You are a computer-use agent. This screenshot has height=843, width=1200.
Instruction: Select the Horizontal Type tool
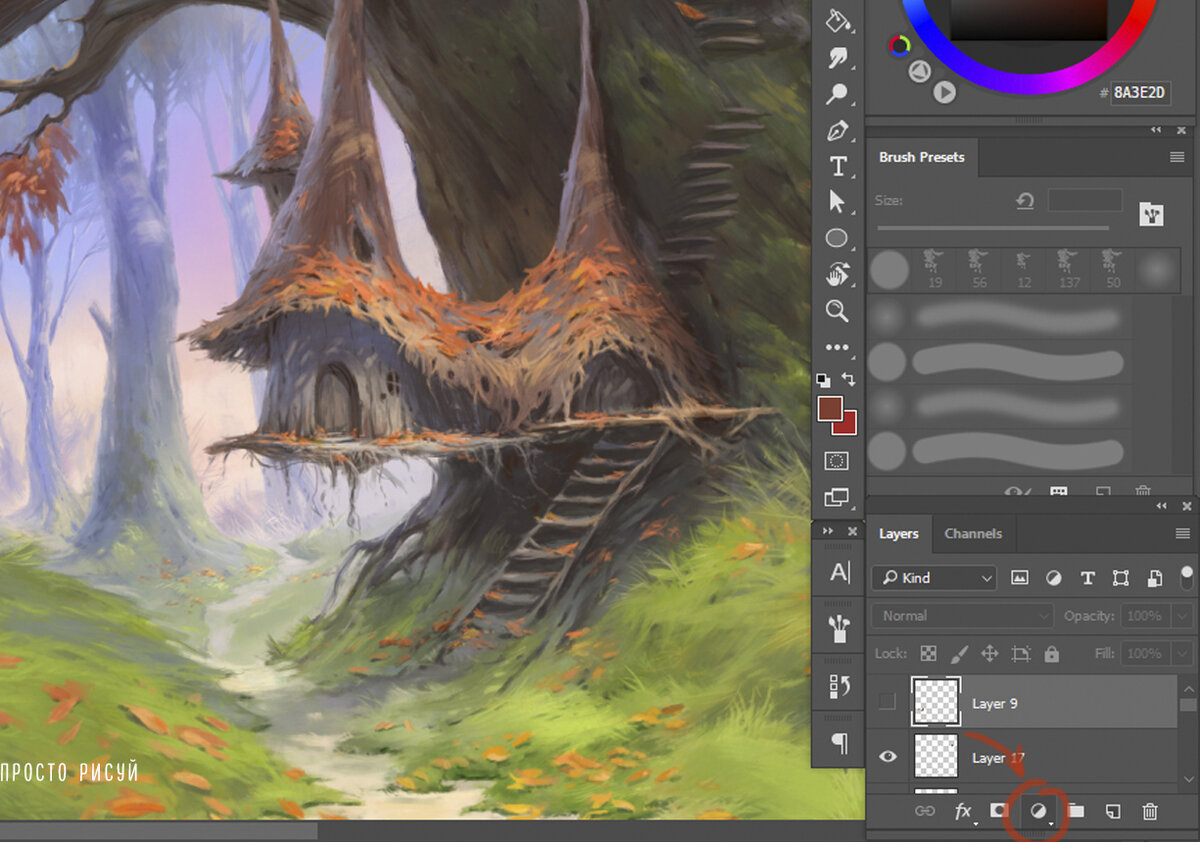point(837,166)
